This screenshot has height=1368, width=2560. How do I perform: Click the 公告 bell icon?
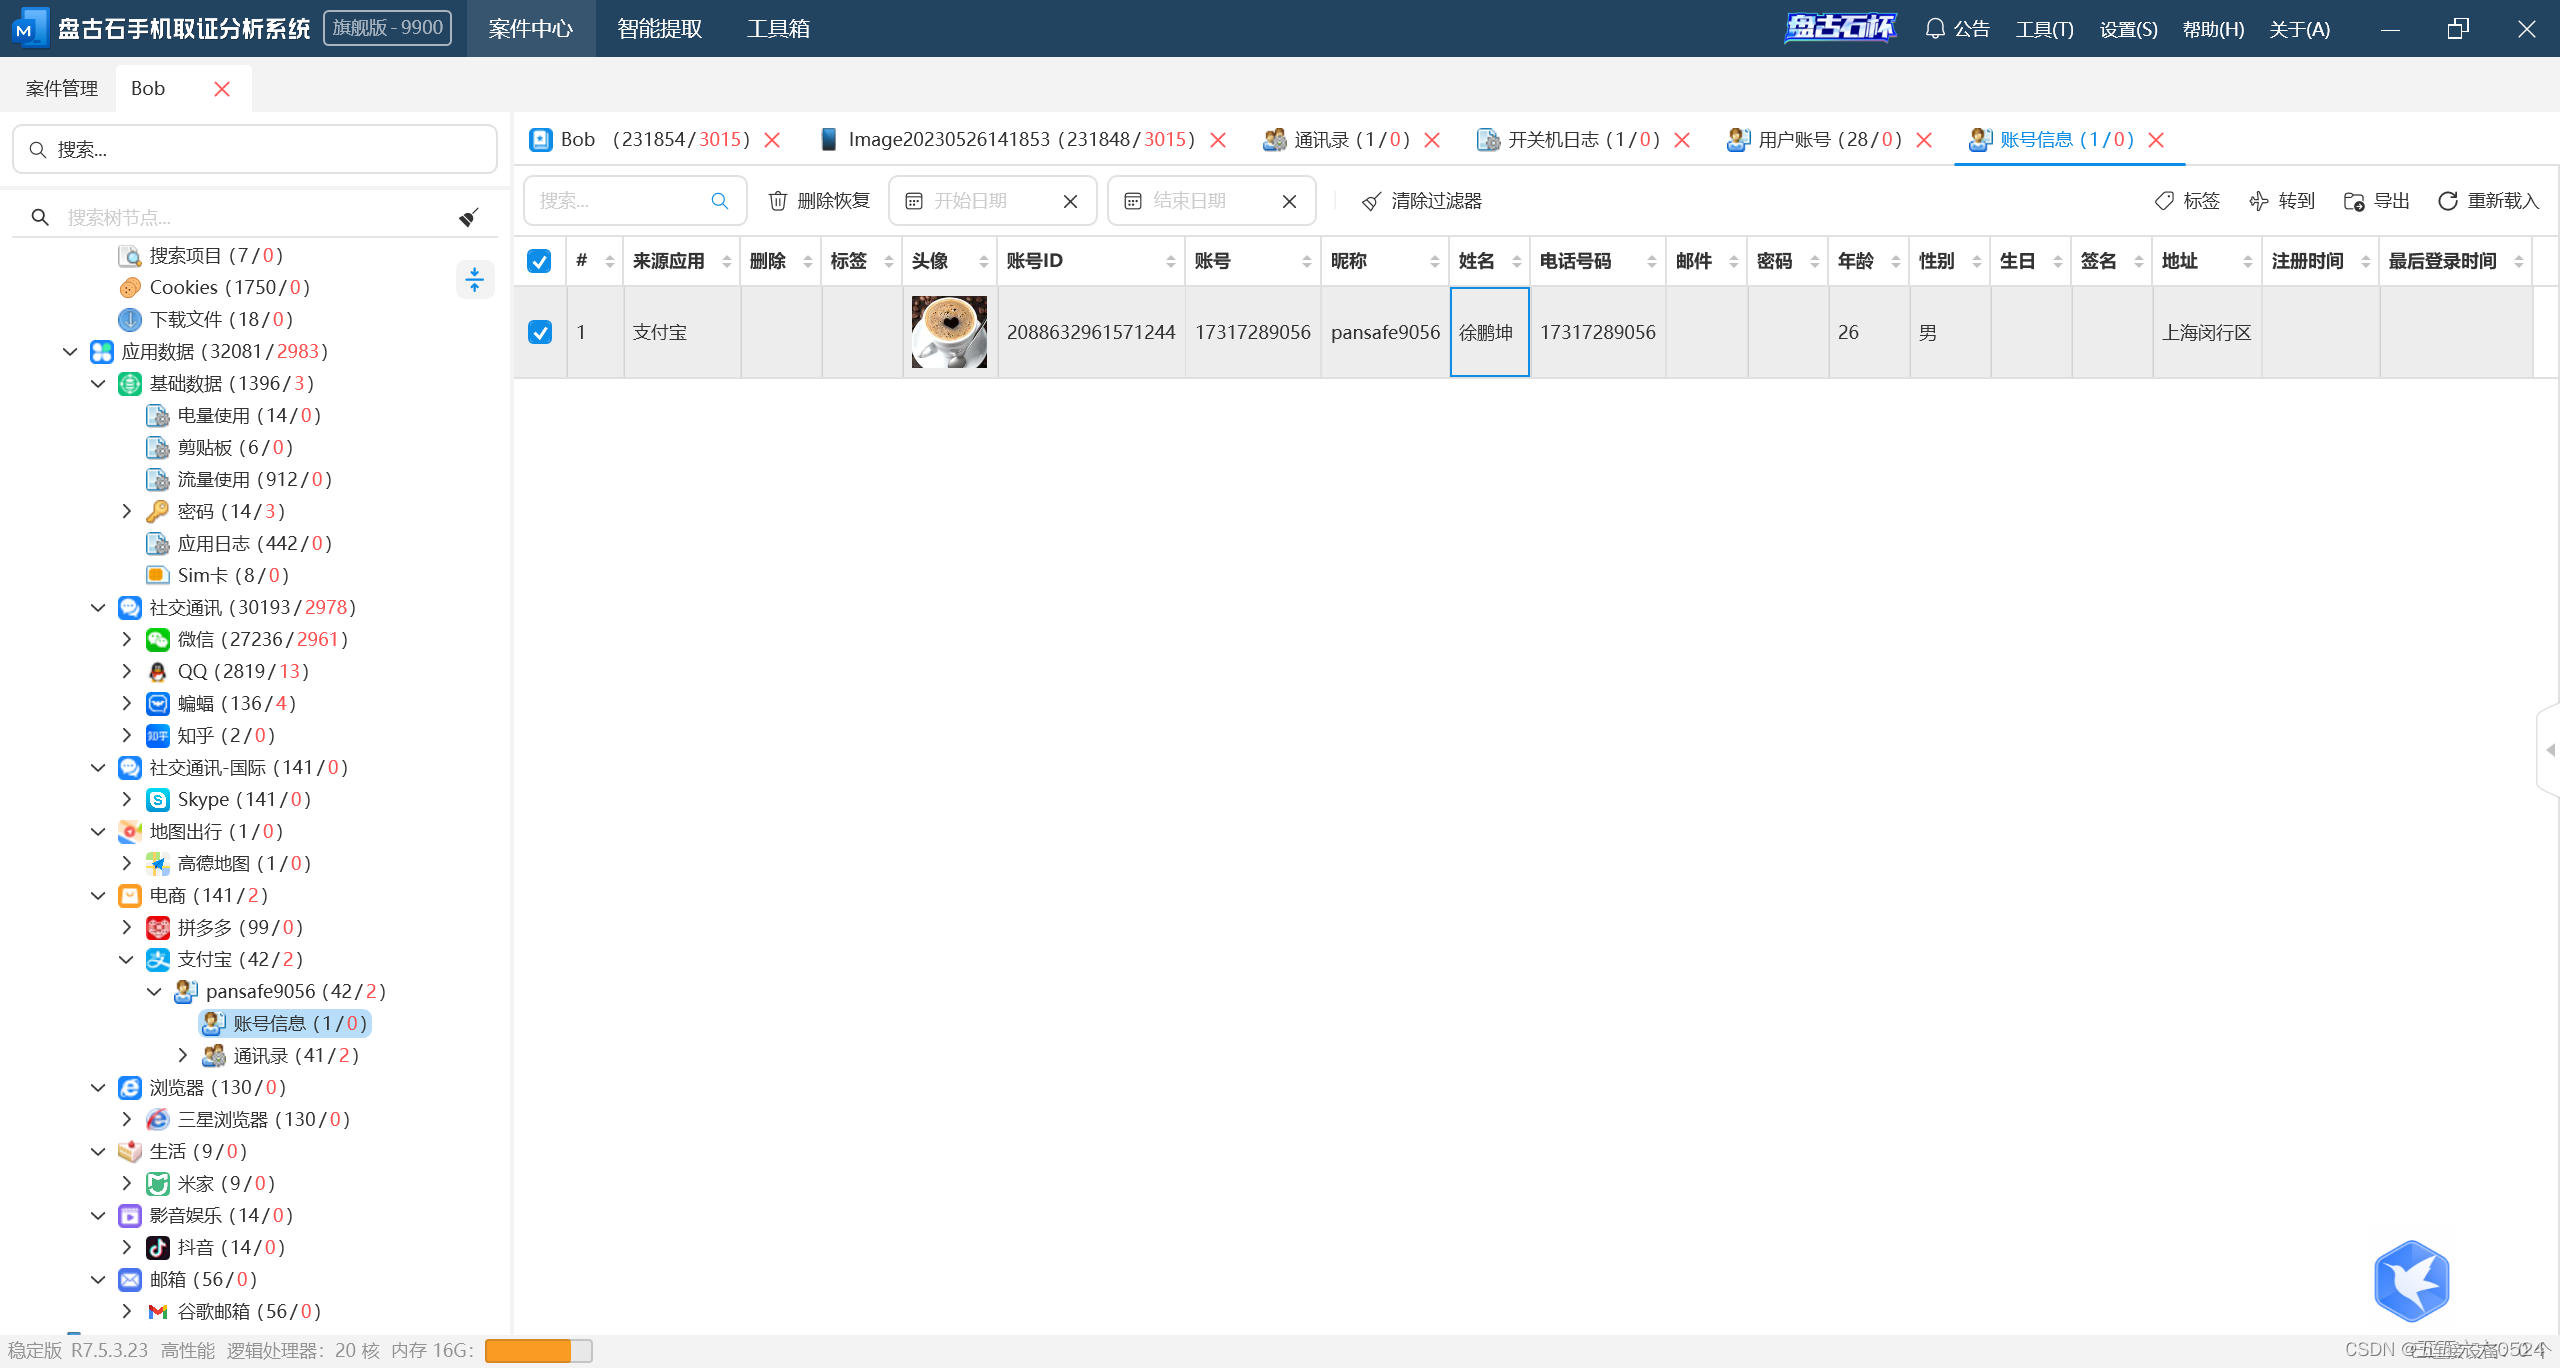click(x=1935, y=28)
